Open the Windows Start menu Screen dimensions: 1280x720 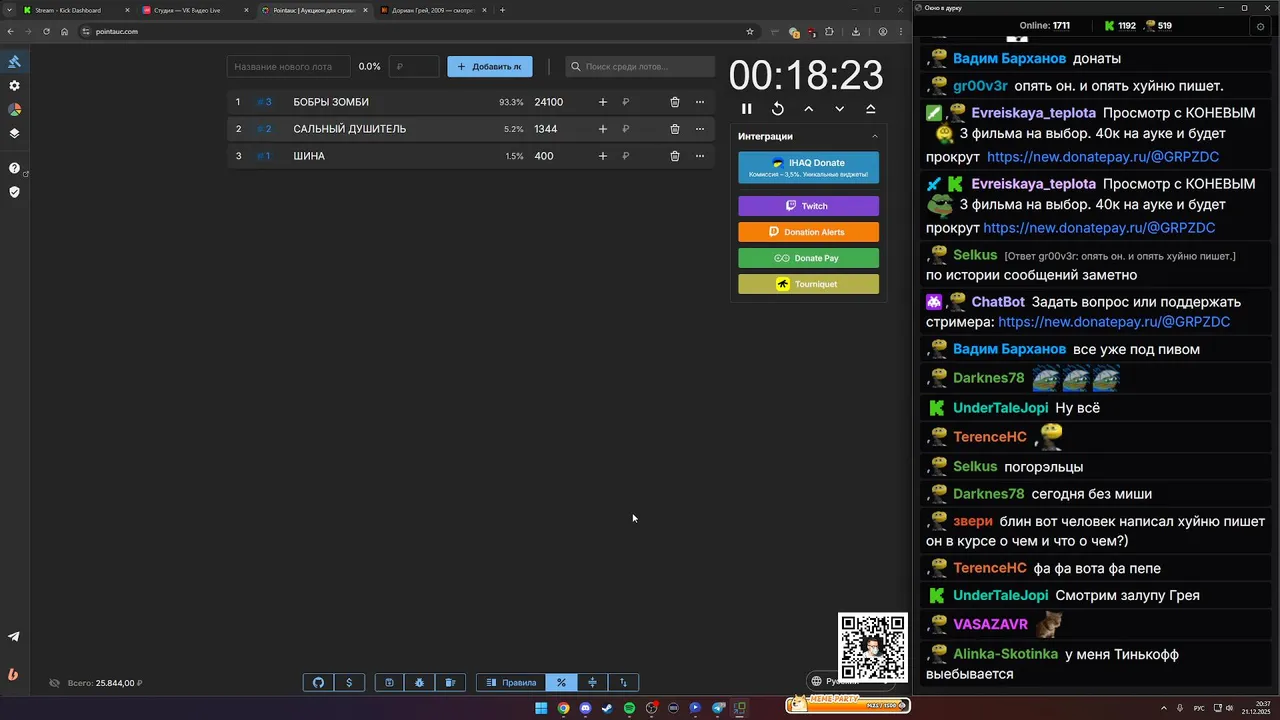pos(541,708)
